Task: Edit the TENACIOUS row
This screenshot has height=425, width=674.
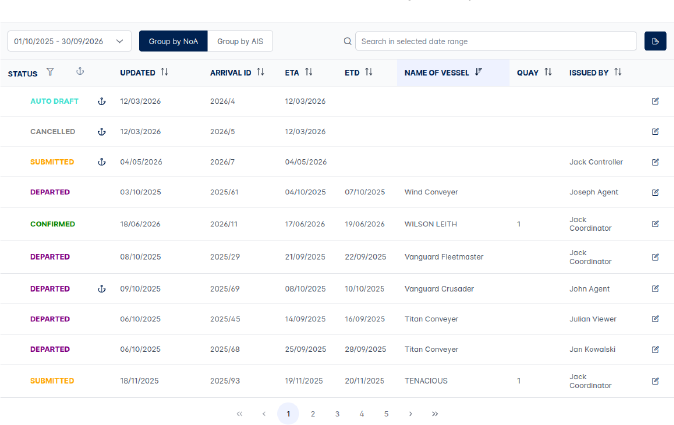Action: (655, 381)
